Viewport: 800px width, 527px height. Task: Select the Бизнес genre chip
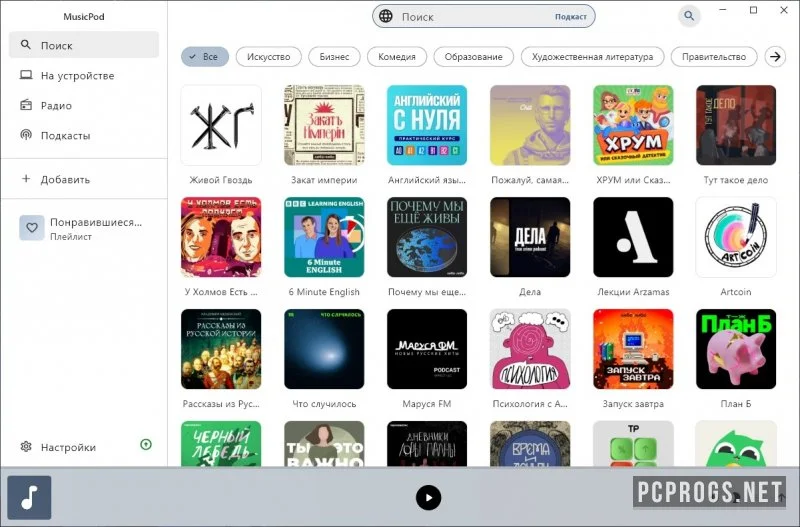pos(334,57)
